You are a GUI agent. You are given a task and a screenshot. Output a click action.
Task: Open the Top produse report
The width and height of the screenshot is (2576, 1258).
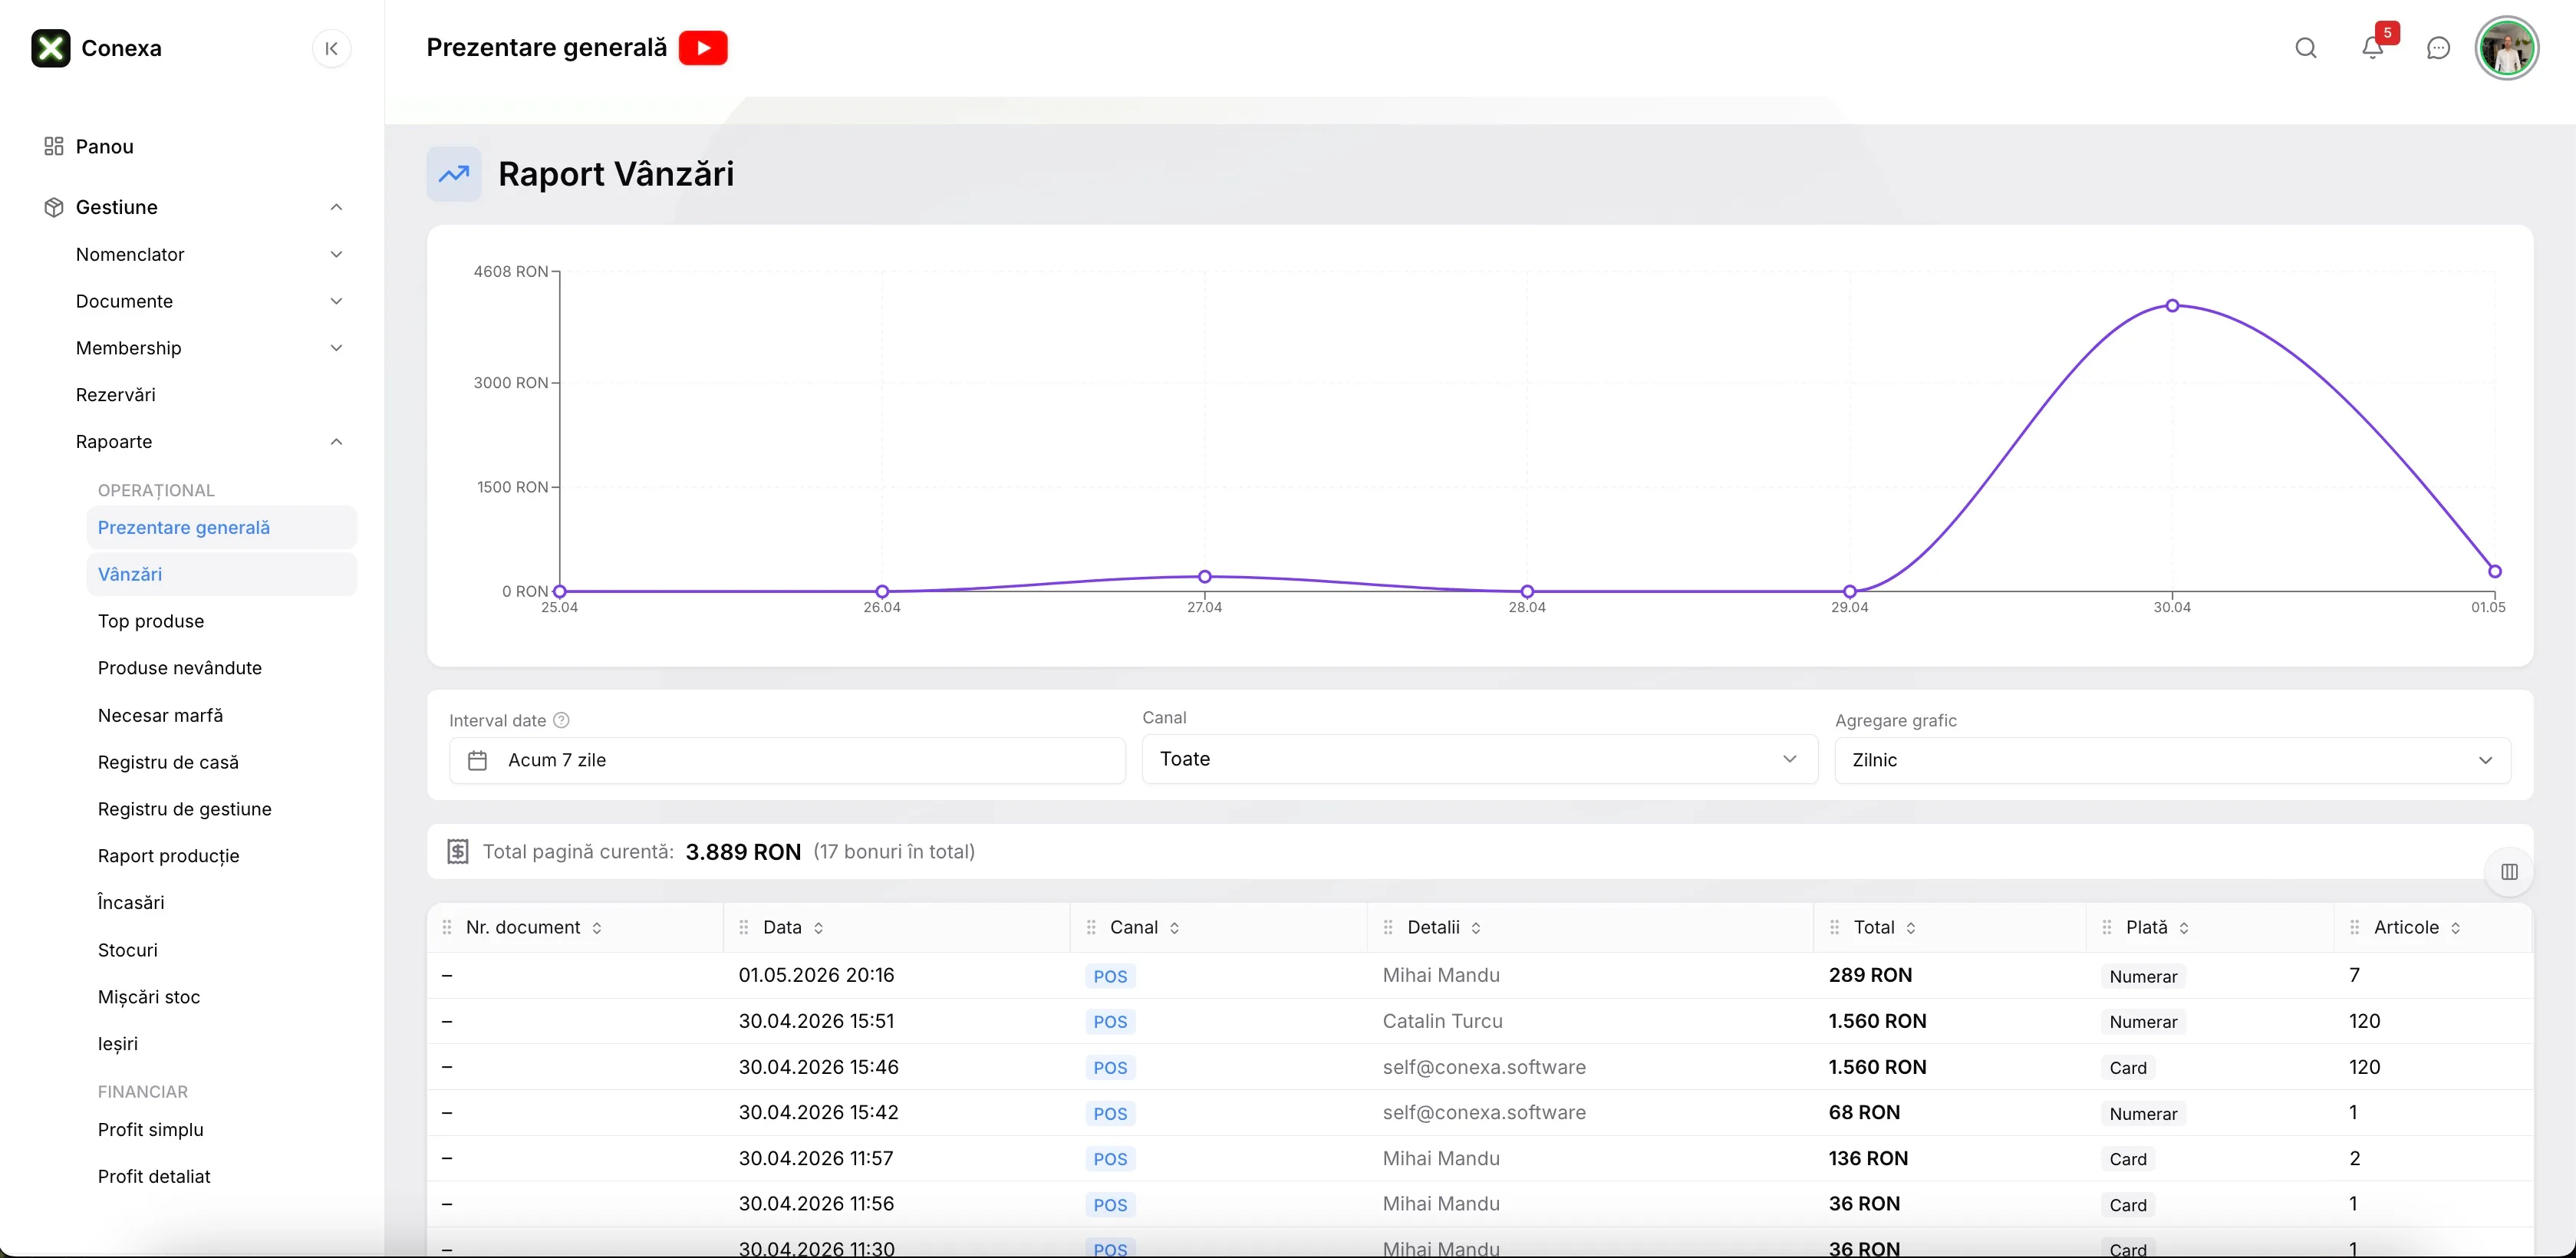151,621
